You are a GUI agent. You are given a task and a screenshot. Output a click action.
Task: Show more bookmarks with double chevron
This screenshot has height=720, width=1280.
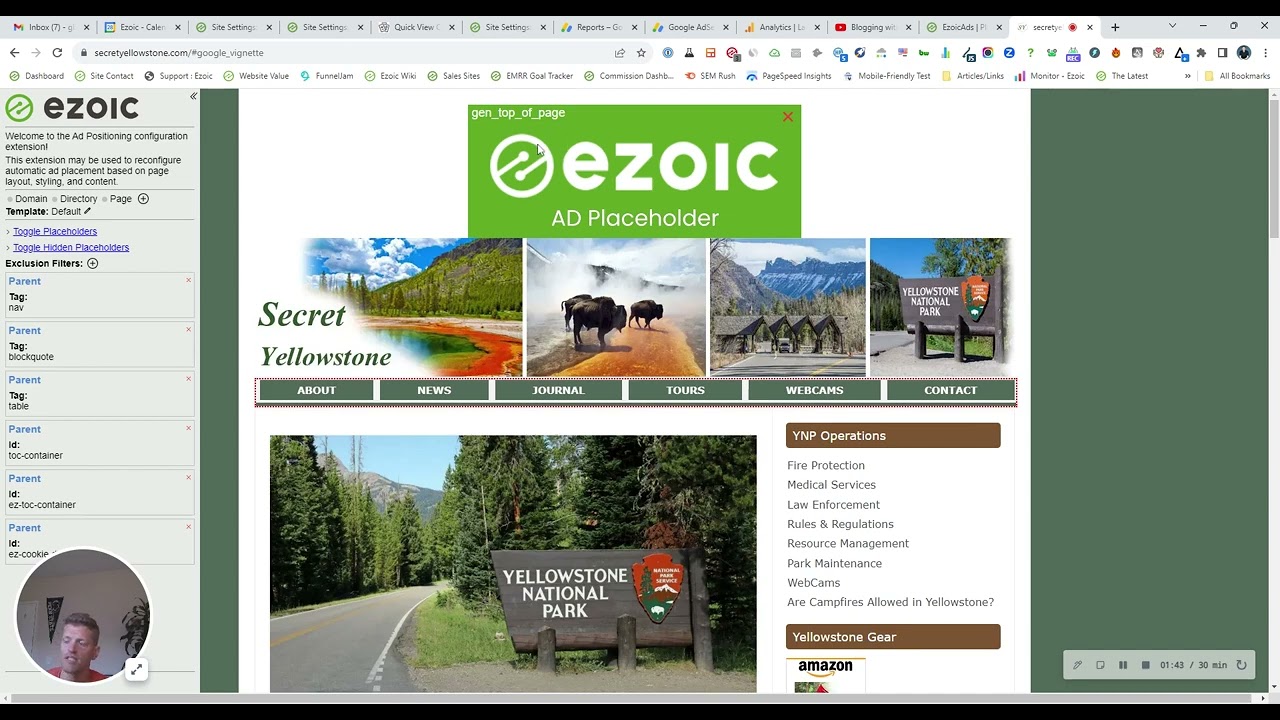(1188, 76)
